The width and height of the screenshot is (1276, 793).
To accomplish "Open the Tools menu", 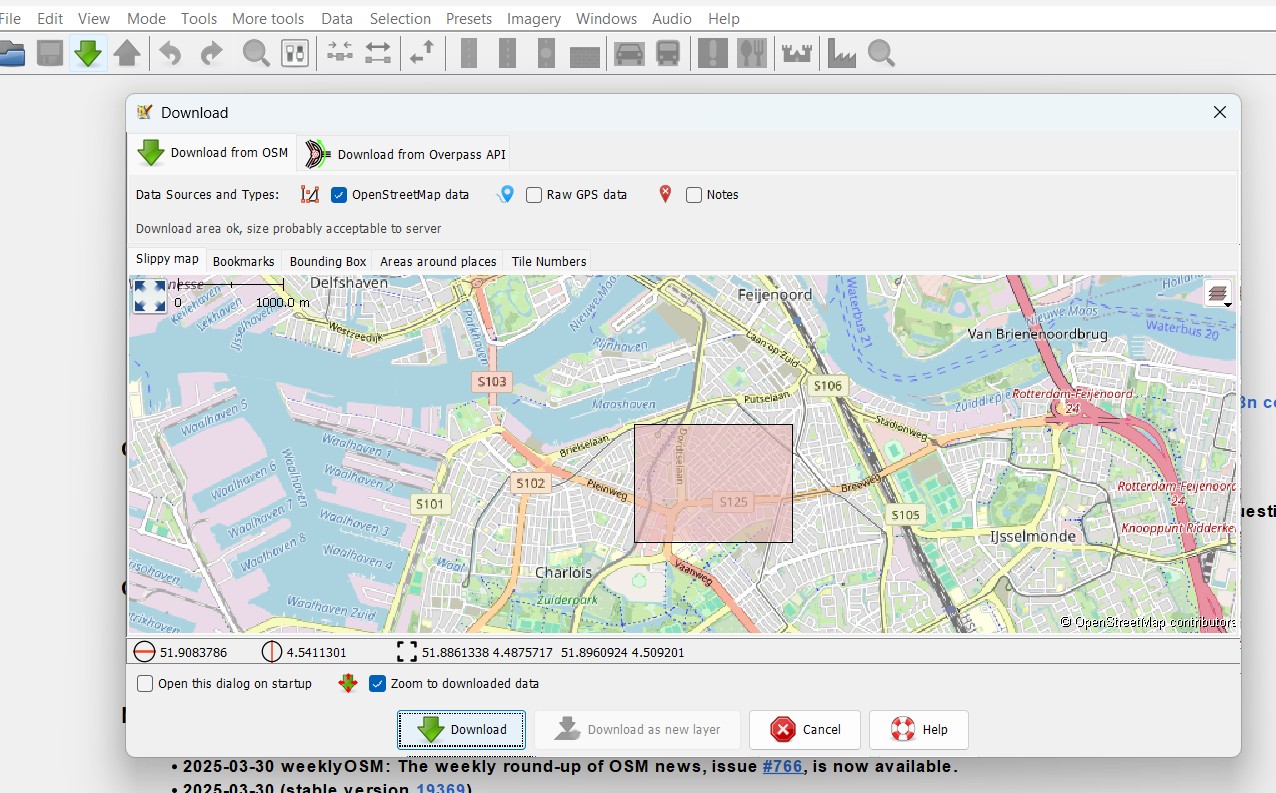I will coord(199,18).
